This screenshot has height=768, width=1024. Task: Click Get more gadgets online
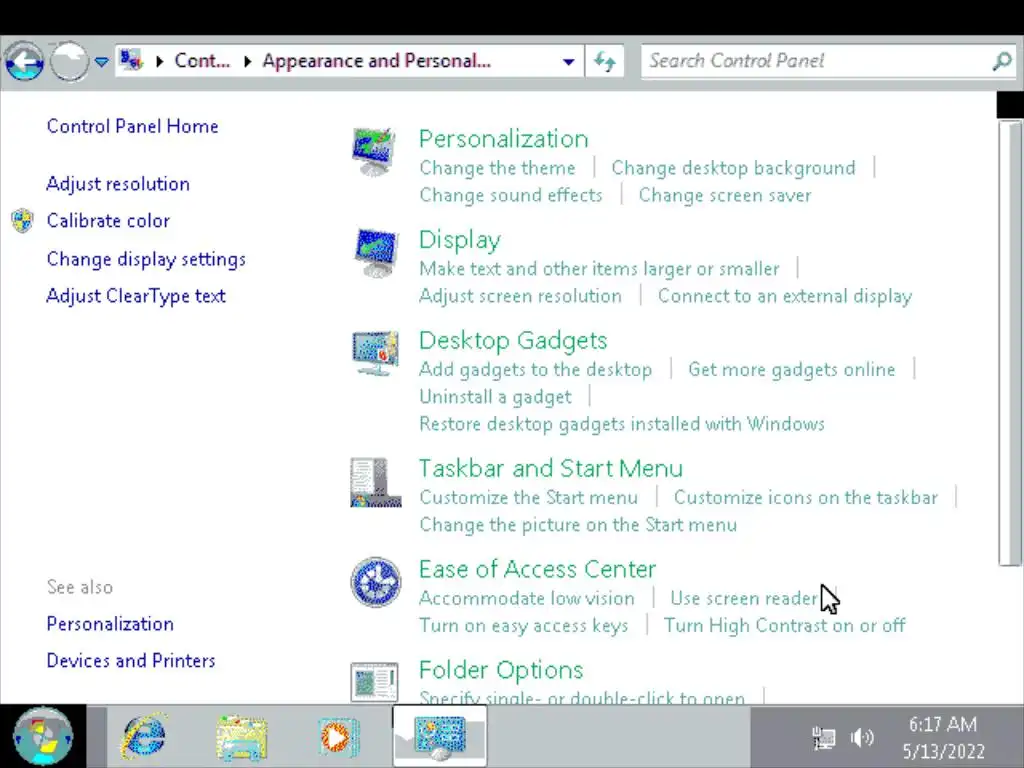[792, 370]
